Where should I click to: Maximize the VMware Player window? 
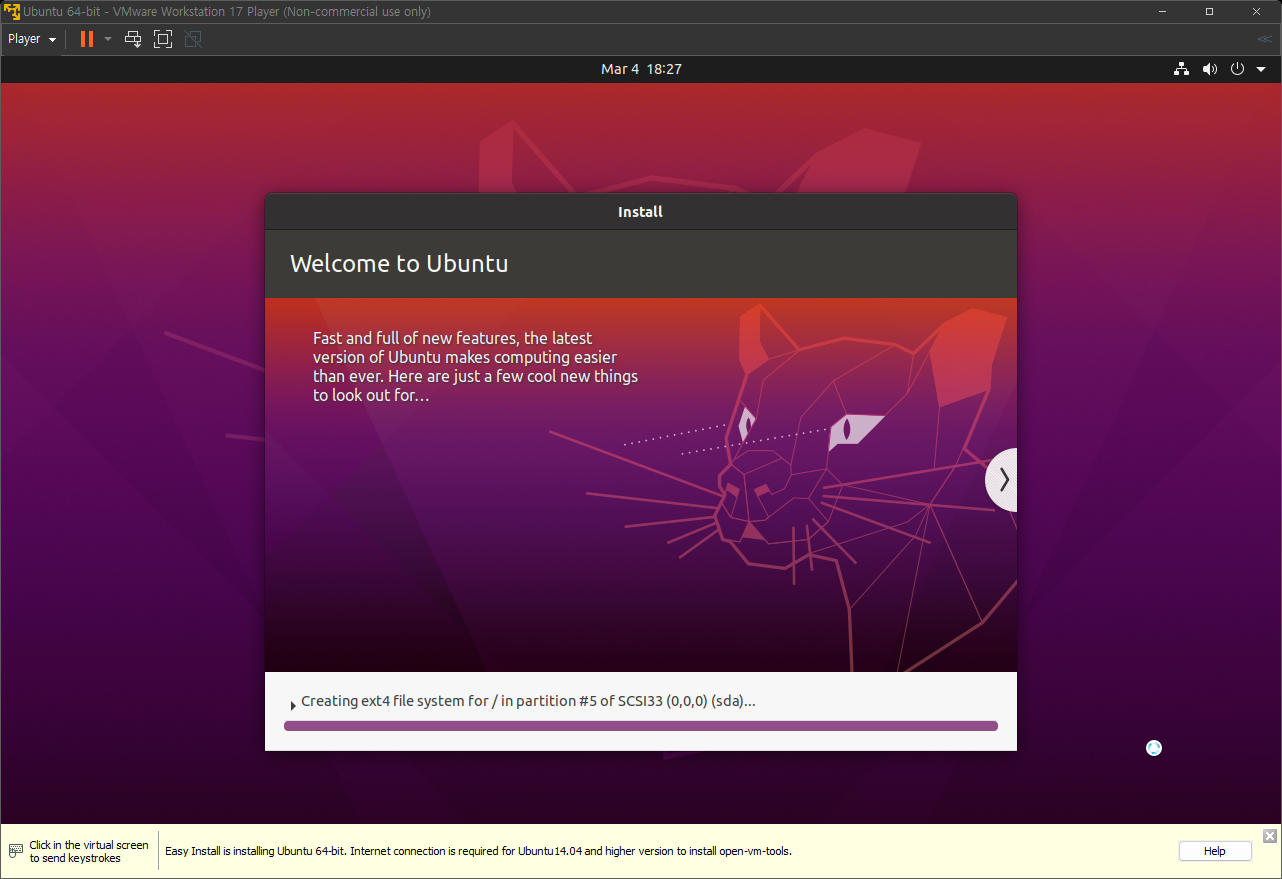(x=1209, y=12)
